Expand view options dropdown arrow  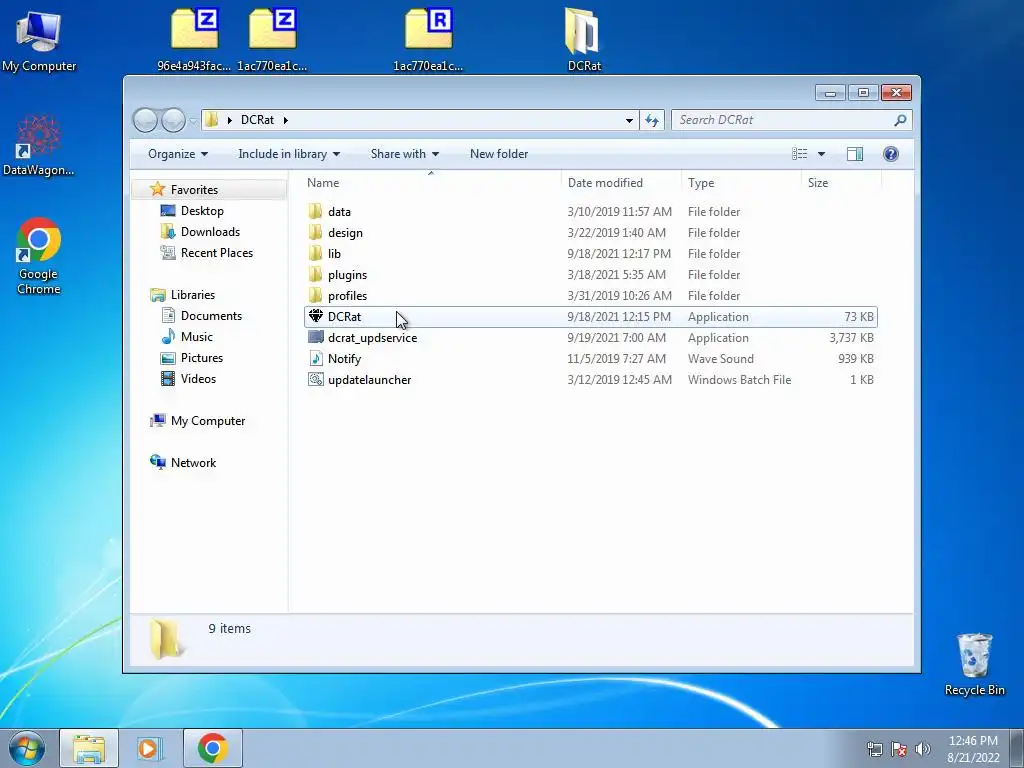coord(822,154)
